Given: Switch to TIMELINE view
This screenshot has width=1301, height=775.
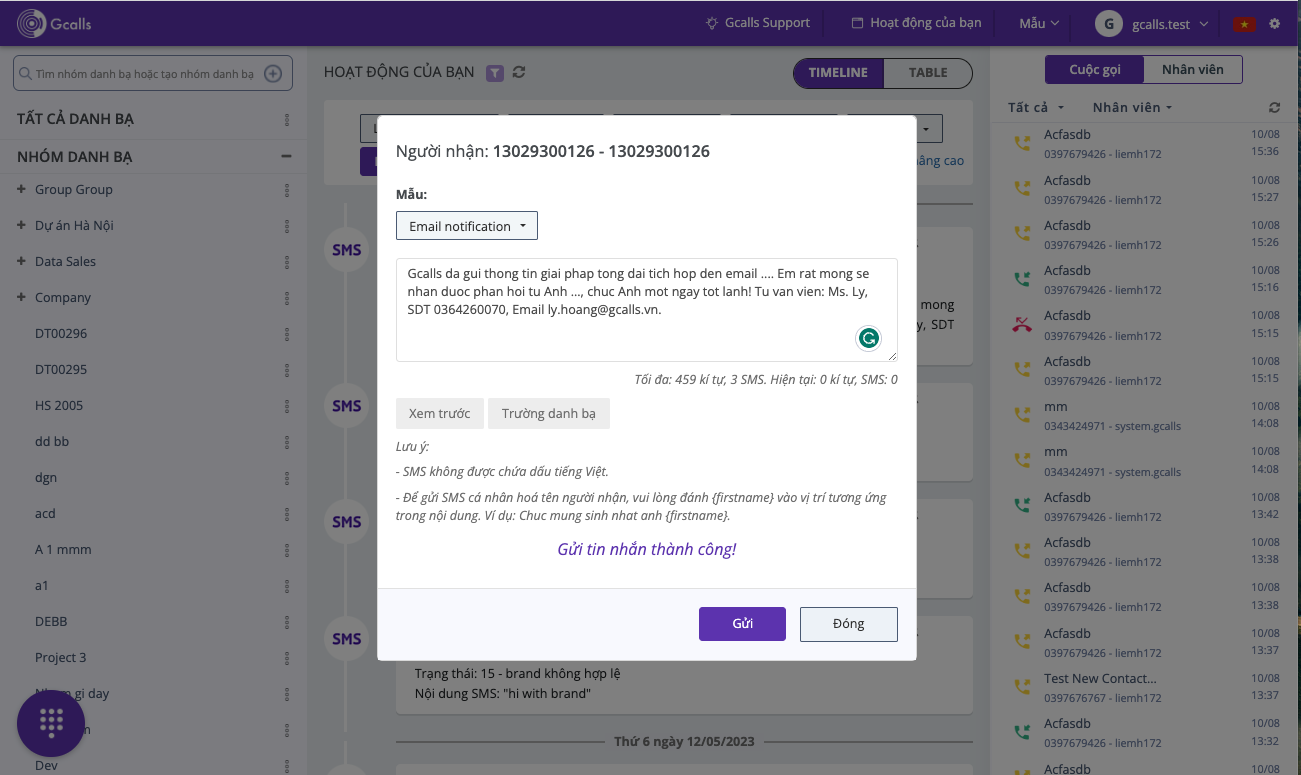Looking at the screenshot, I should point(838,73).
